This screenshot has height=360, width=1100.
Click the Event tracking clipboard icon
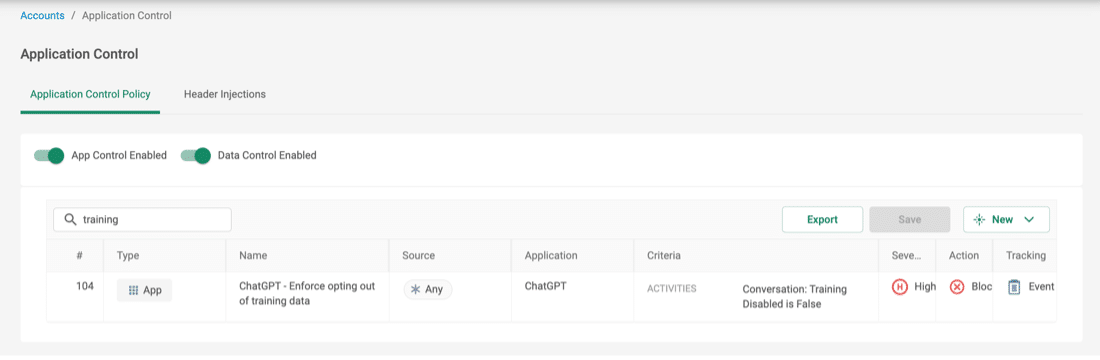point(1014,287)
